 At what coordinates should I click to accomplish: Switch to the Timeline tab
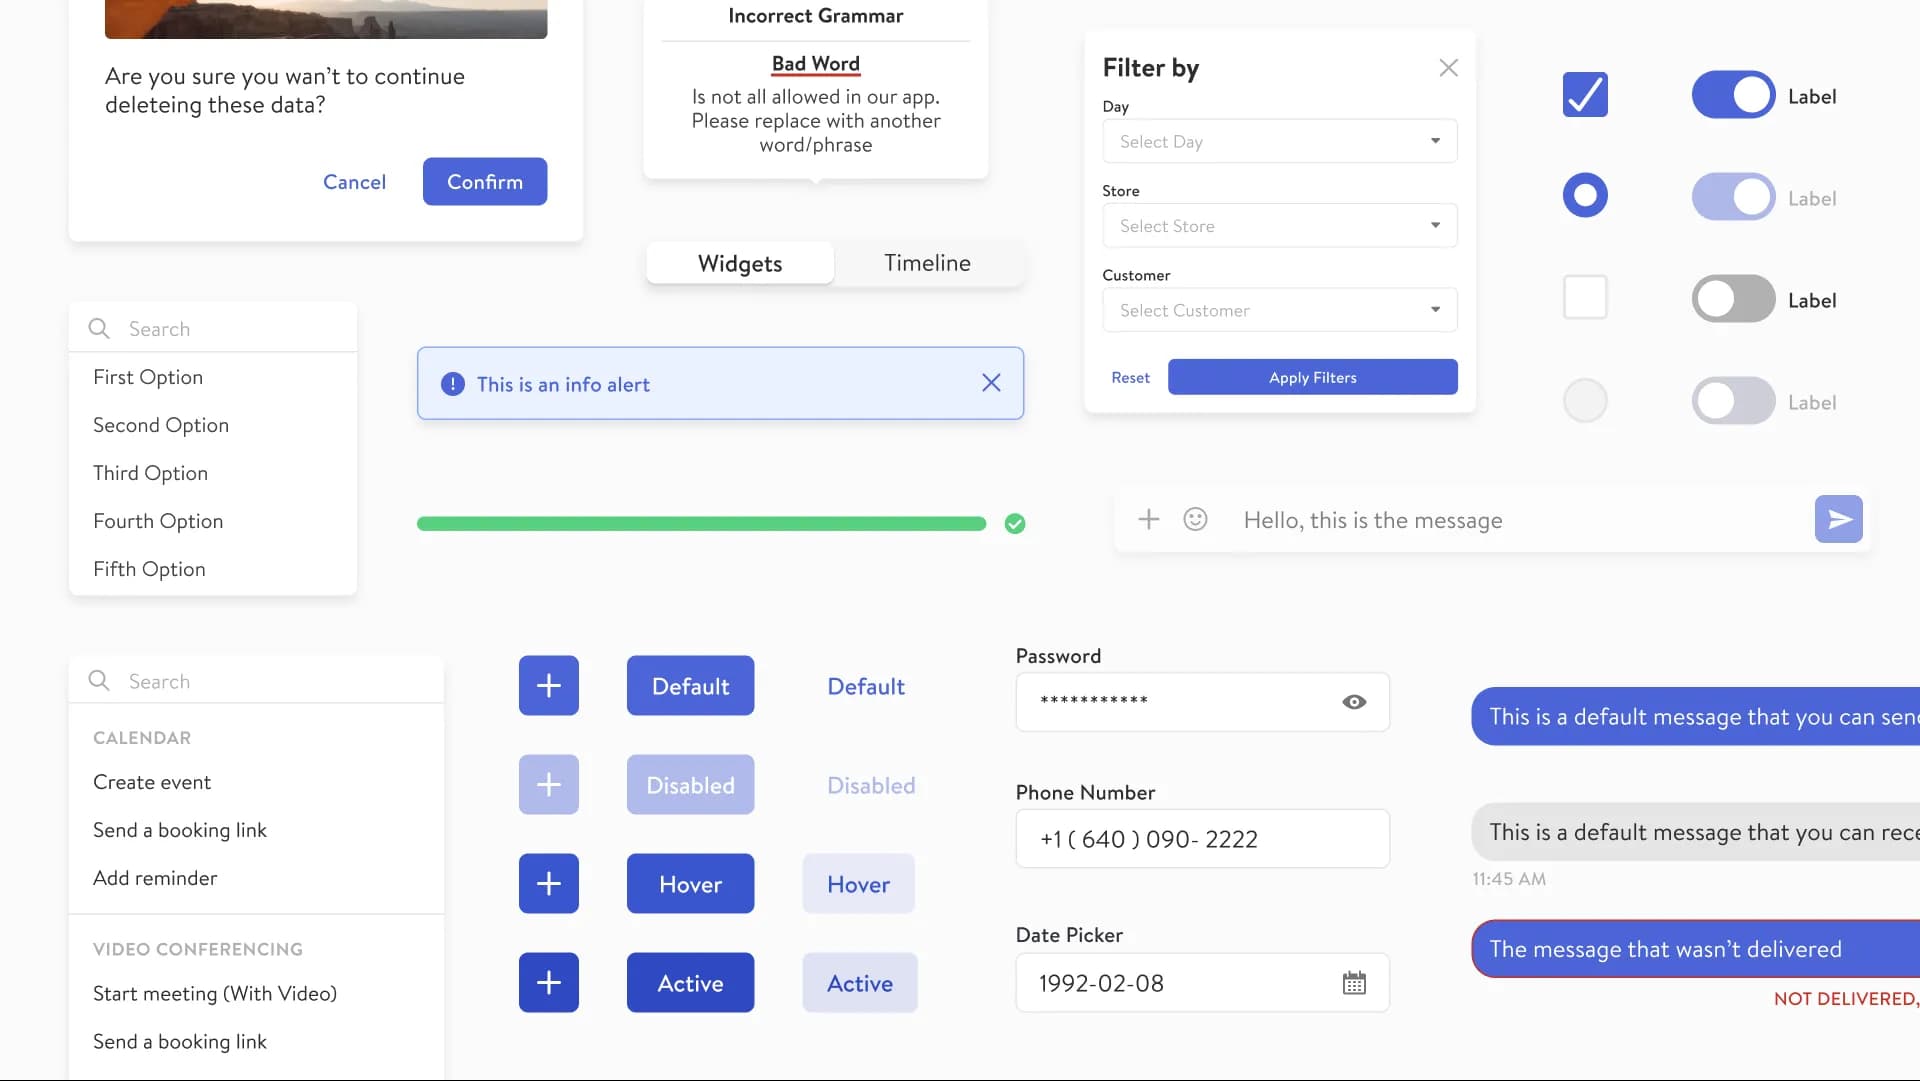[x=927, y=262]
